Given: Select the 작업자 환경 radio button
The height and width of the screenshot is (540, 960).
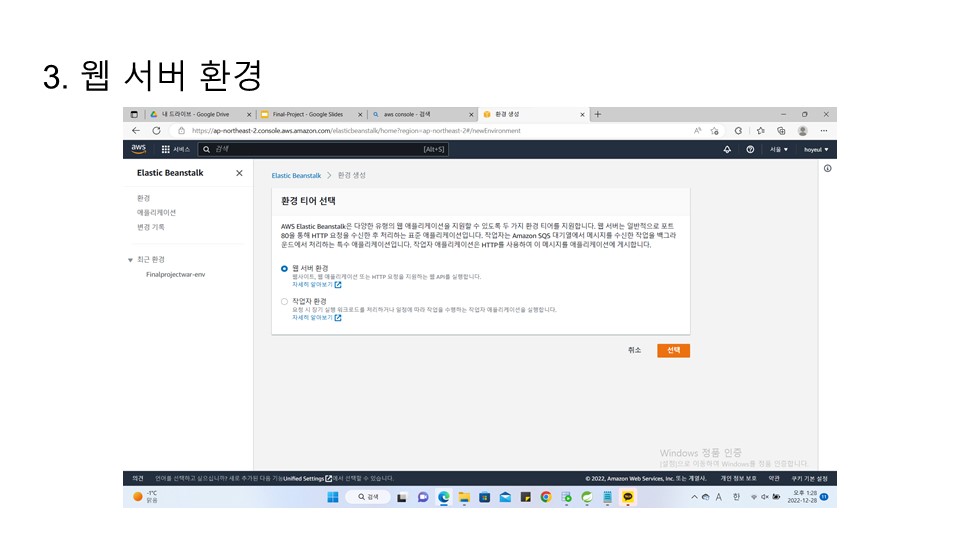Looking at the screenshot, I should click(284, 301).
